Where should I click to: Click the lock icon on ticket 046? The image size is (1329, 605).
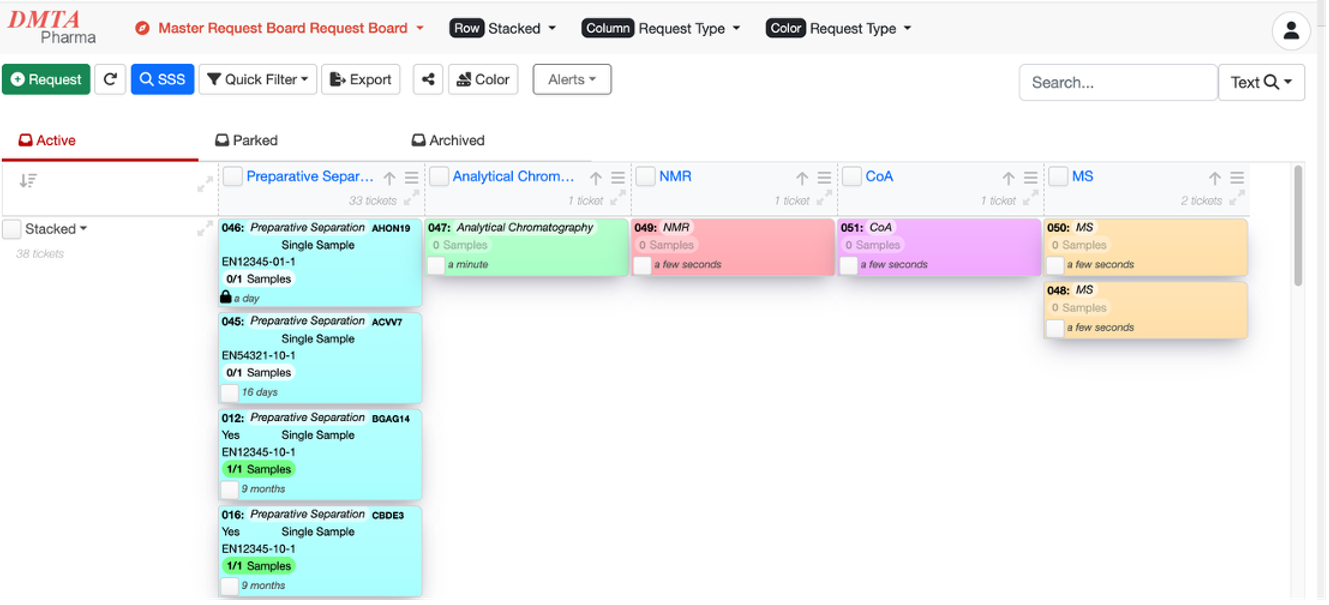227,295
